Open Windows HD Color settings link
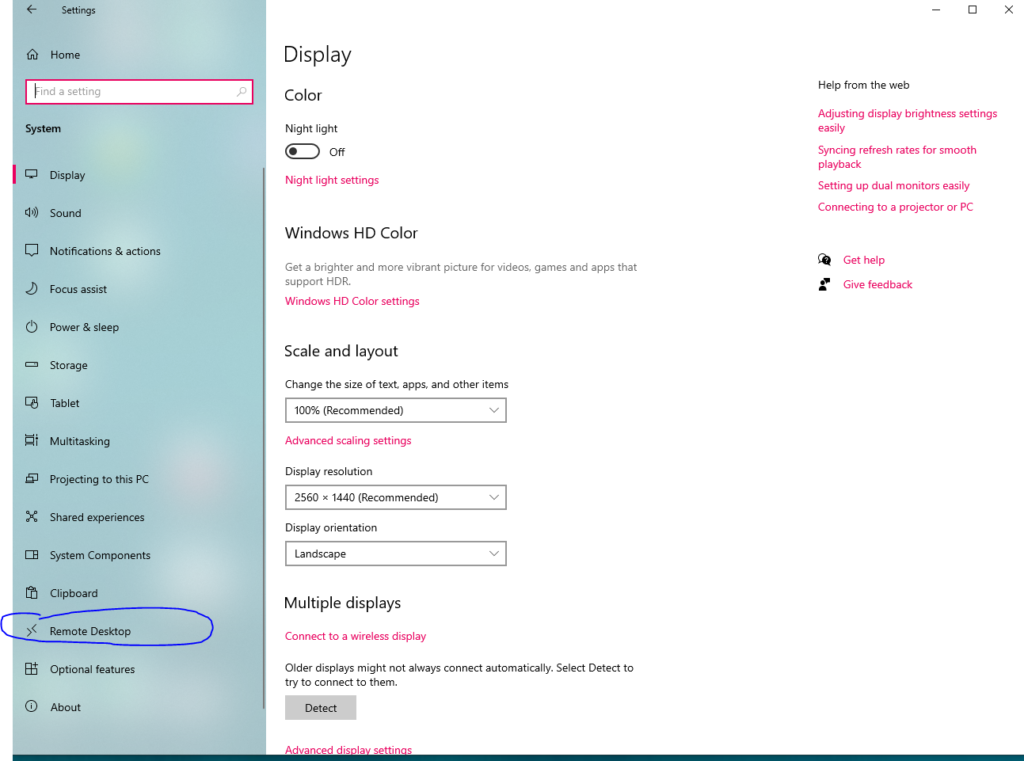This screenshot has height=761, width=1024. 352,301
